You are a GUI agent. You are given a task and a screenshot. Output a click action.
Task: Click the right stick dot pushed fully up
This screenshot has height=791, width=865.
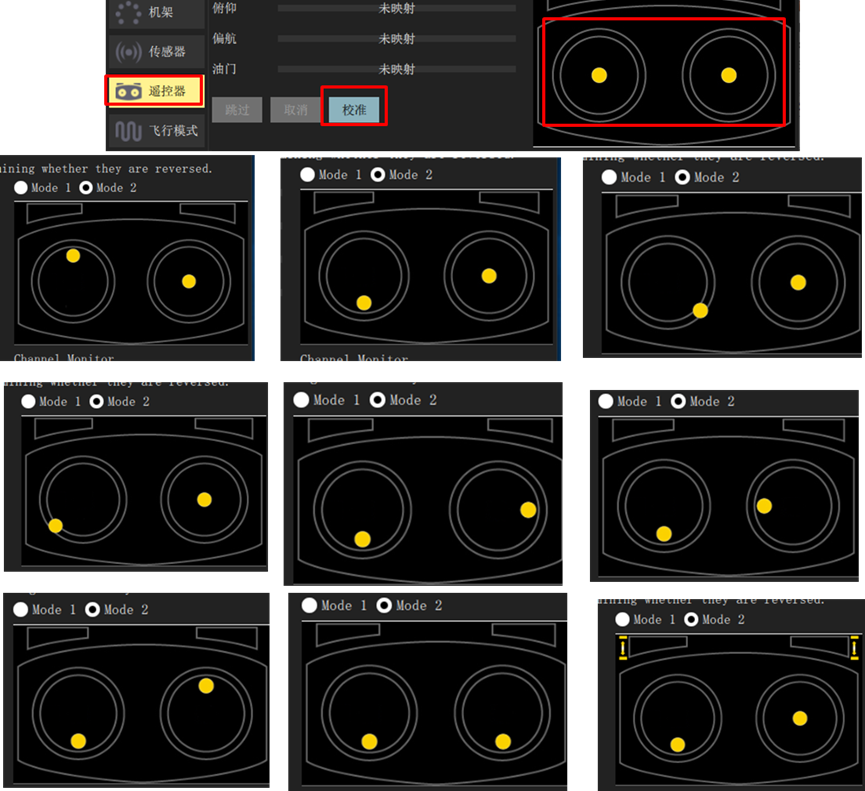206,686
